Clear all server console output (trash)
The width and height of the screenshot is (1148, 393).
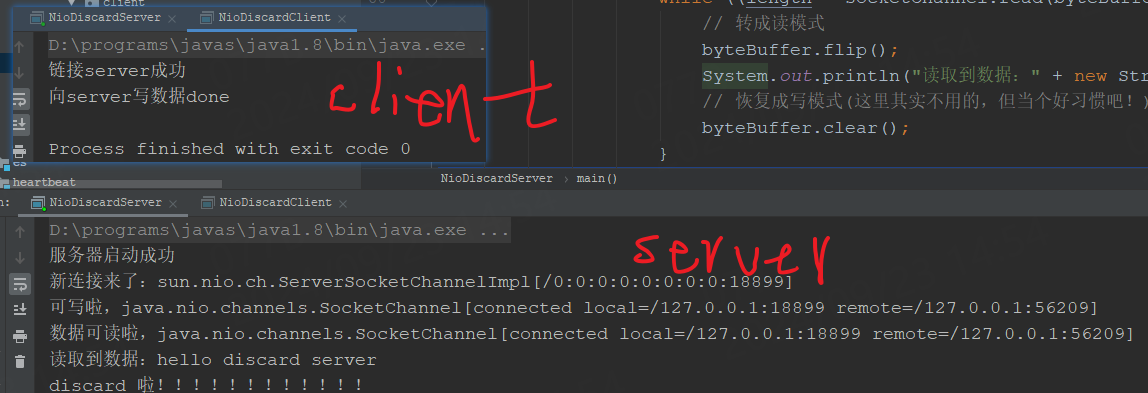[20, 362]
